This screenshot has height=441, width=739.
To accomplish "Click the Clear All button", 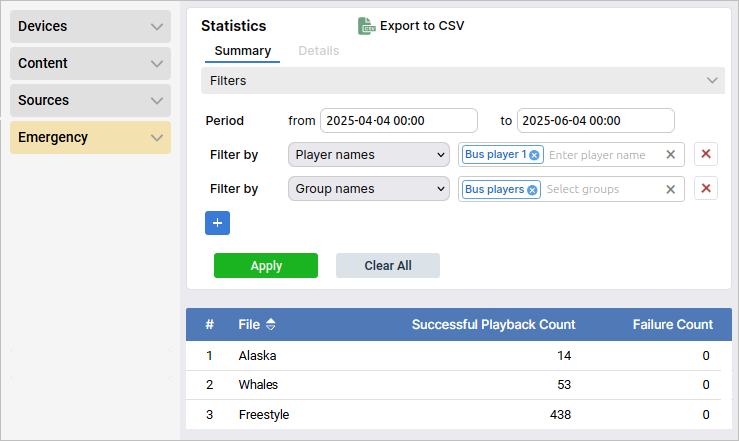I will point(388,266).
